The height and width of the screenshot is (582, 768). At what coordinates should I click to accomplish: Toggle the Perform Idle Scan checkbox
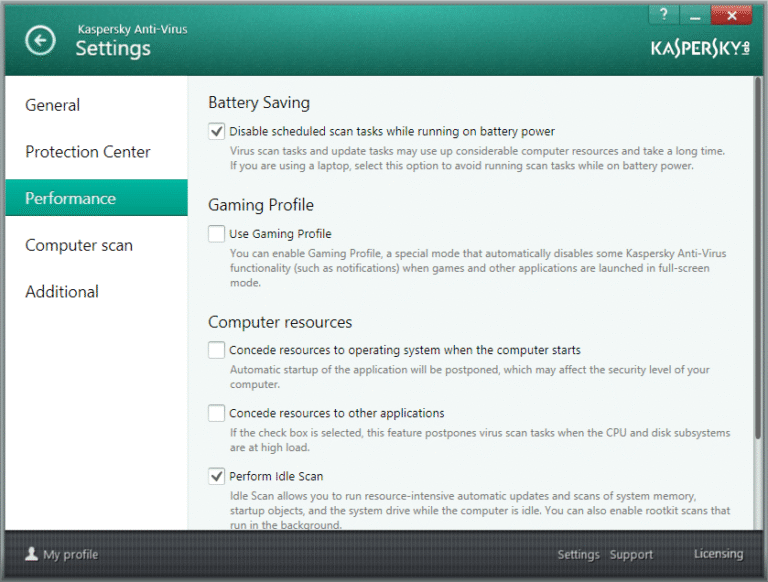(x=217, y=476)
